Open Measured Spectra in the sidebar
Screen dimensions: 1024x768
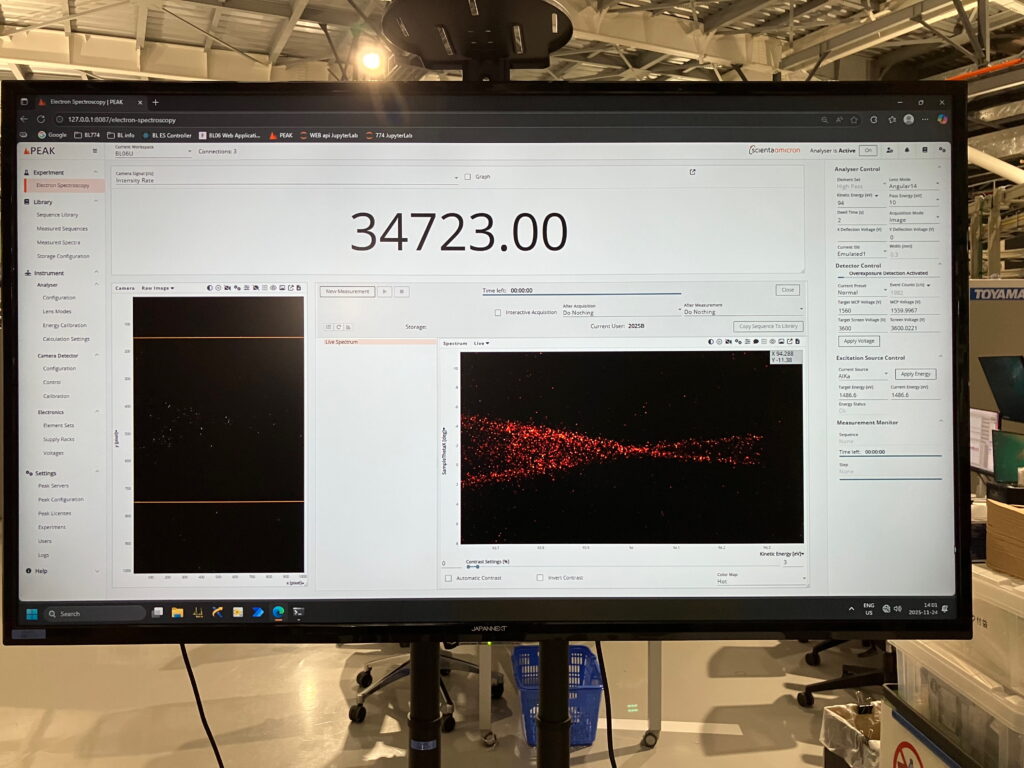58,242
